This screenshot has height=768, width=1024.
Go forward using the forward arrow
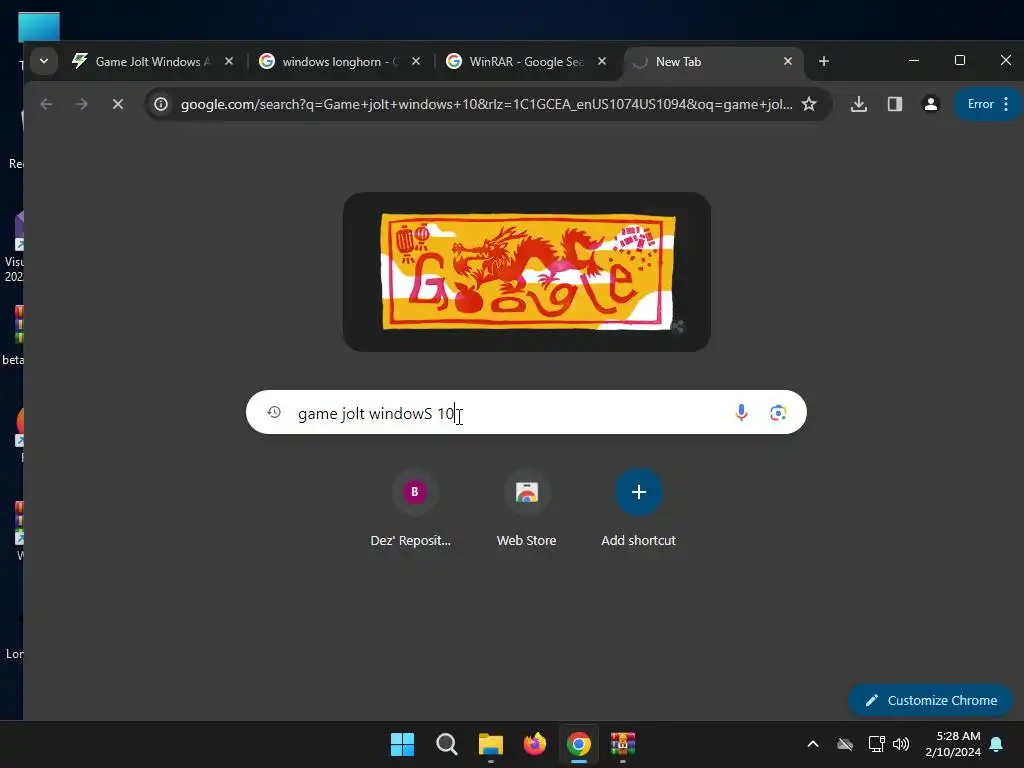[82, 104]
